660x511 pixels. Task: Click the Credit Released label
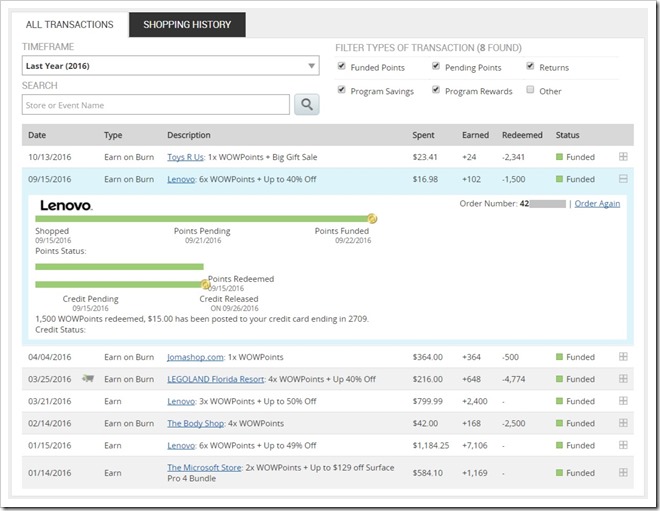[229, 299]
